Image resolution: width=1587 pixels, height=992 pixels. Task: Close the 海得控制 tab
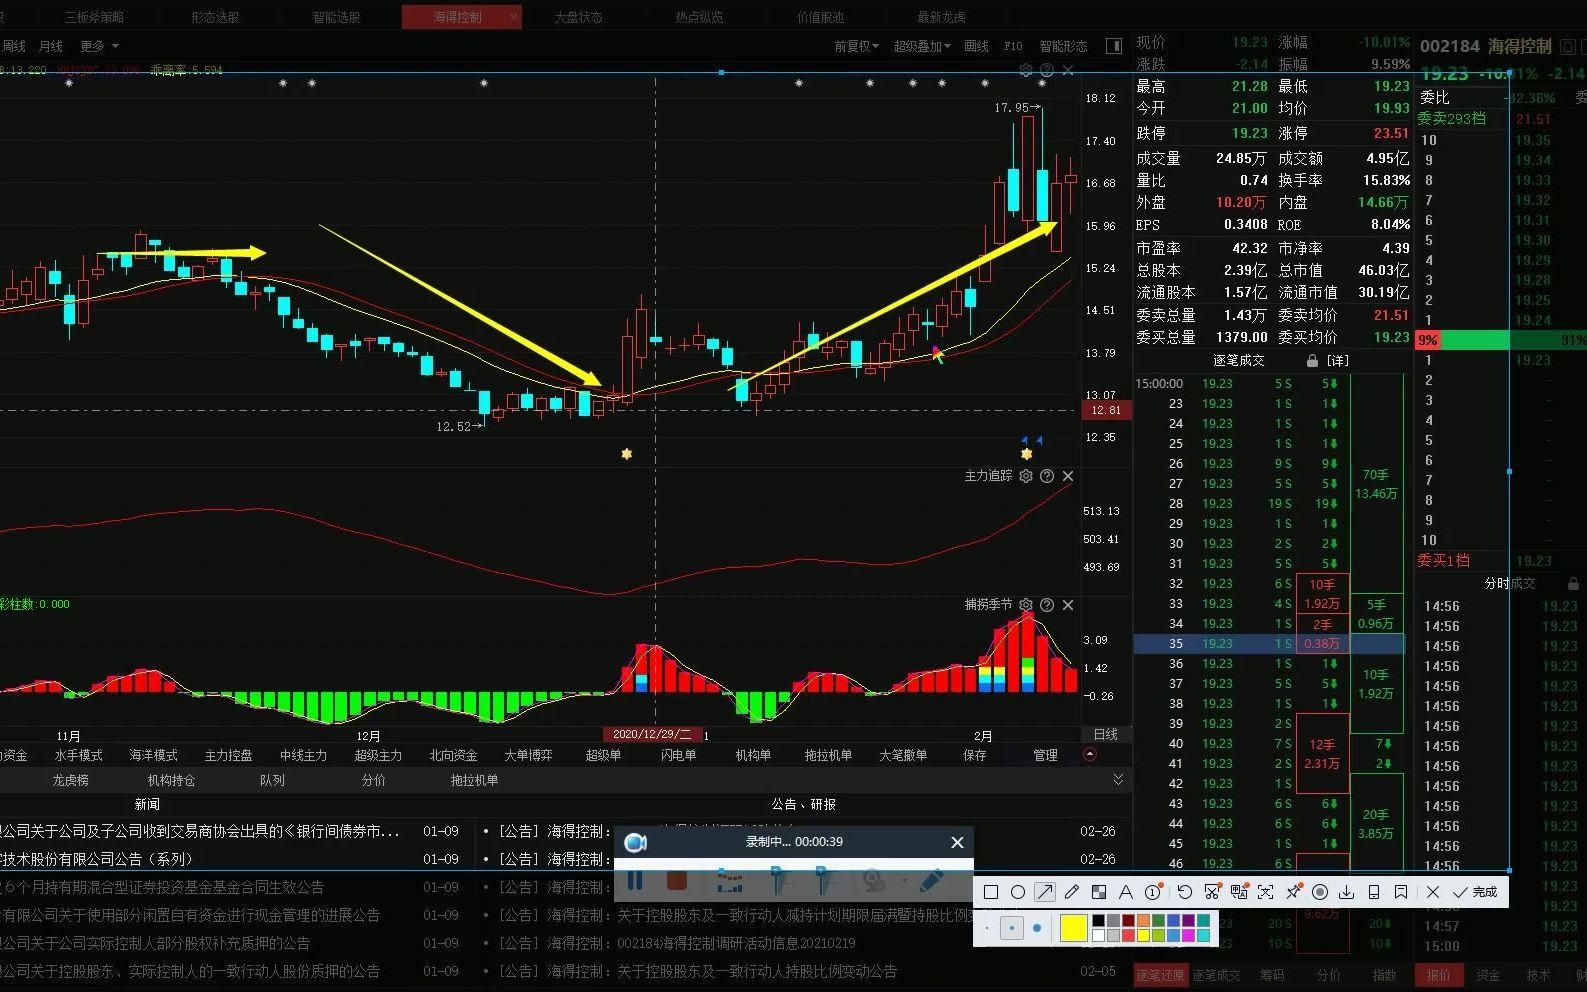[514, 17]
